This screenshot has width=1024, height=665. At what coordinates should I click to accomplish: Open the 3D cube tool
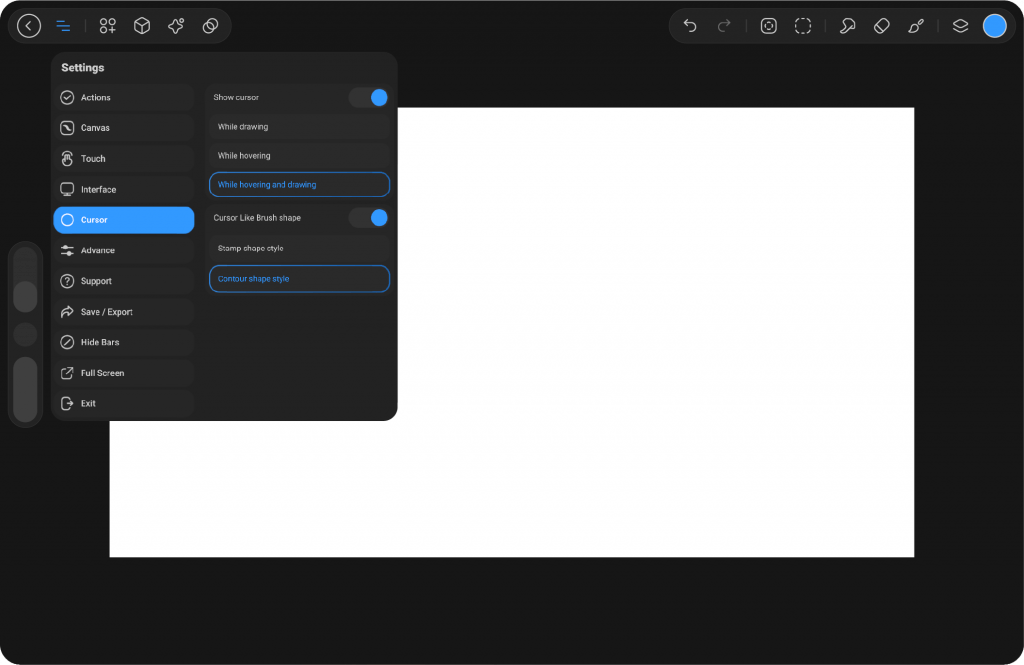point(142,26)
